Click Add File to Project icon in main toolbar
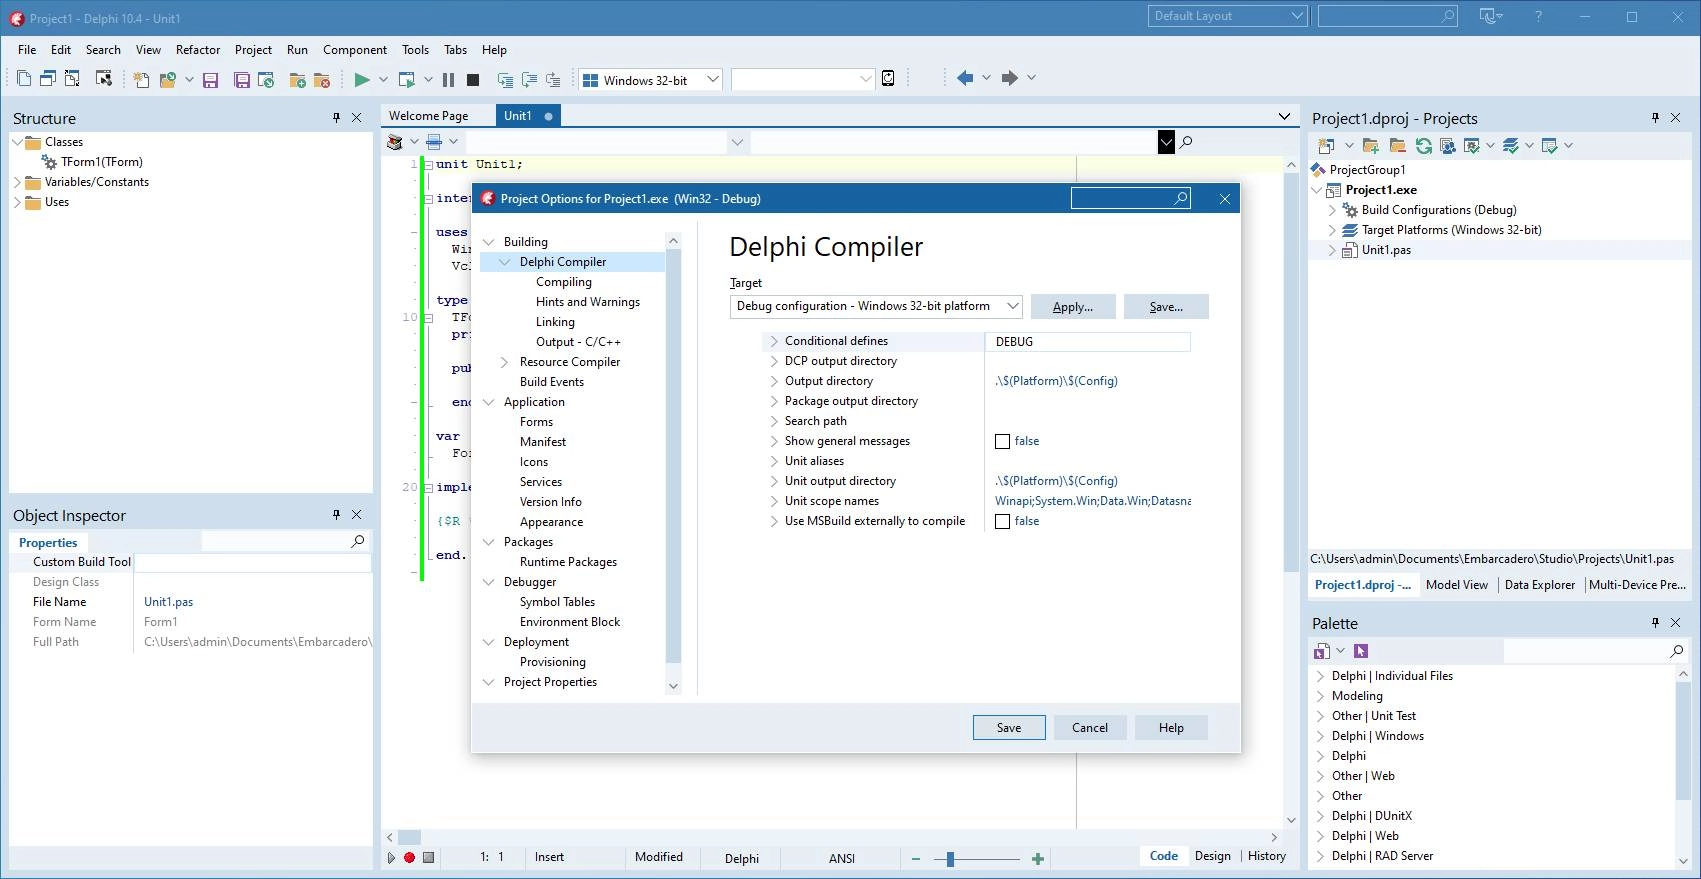This screenshot has width=1701, height=879. 297,79
